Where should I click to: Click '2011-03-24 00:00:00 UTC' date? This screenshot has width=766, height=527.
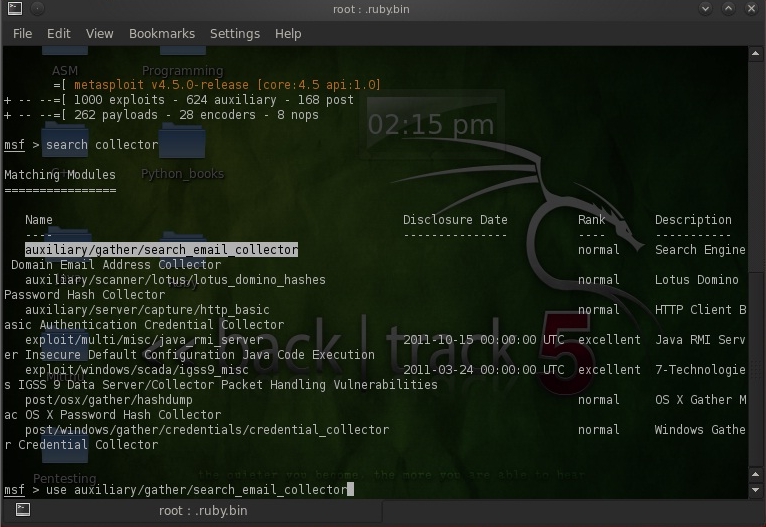[484, 370]
